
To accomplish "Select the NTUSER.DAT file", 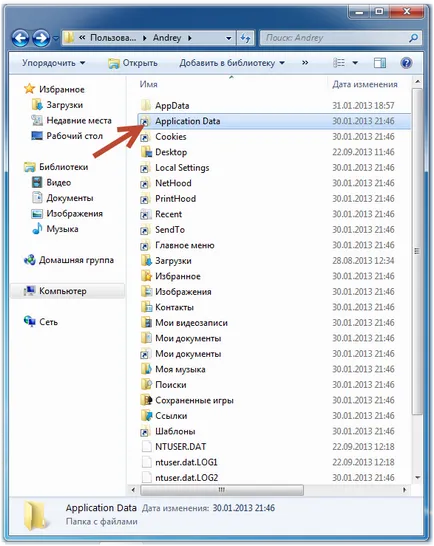I will [x=180, y=446].
